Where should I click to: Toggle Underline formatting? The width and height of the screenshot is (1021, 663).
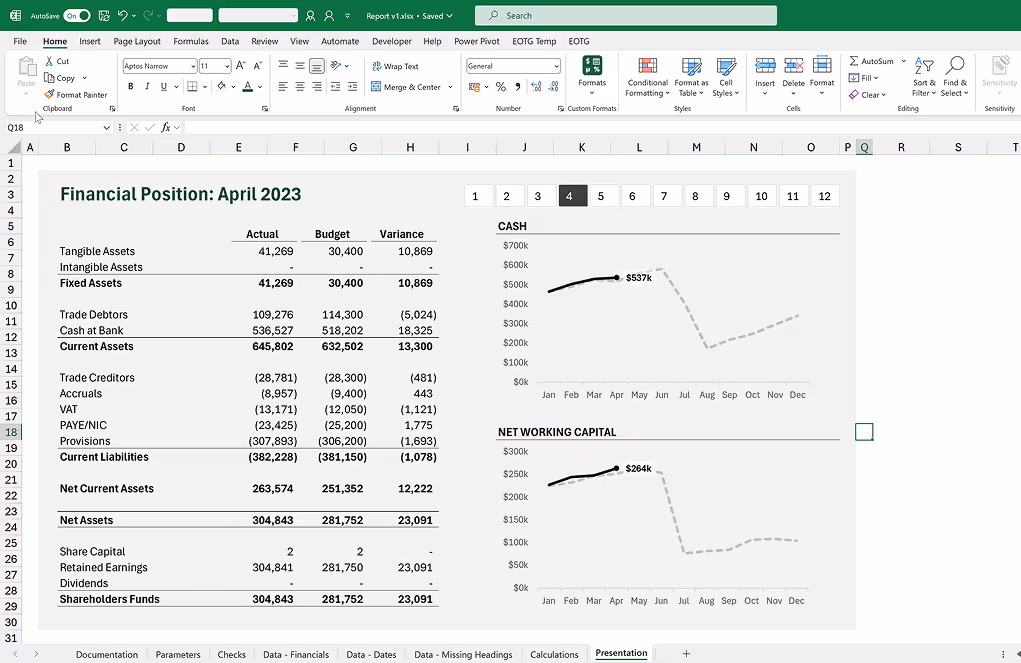(163, 86)
